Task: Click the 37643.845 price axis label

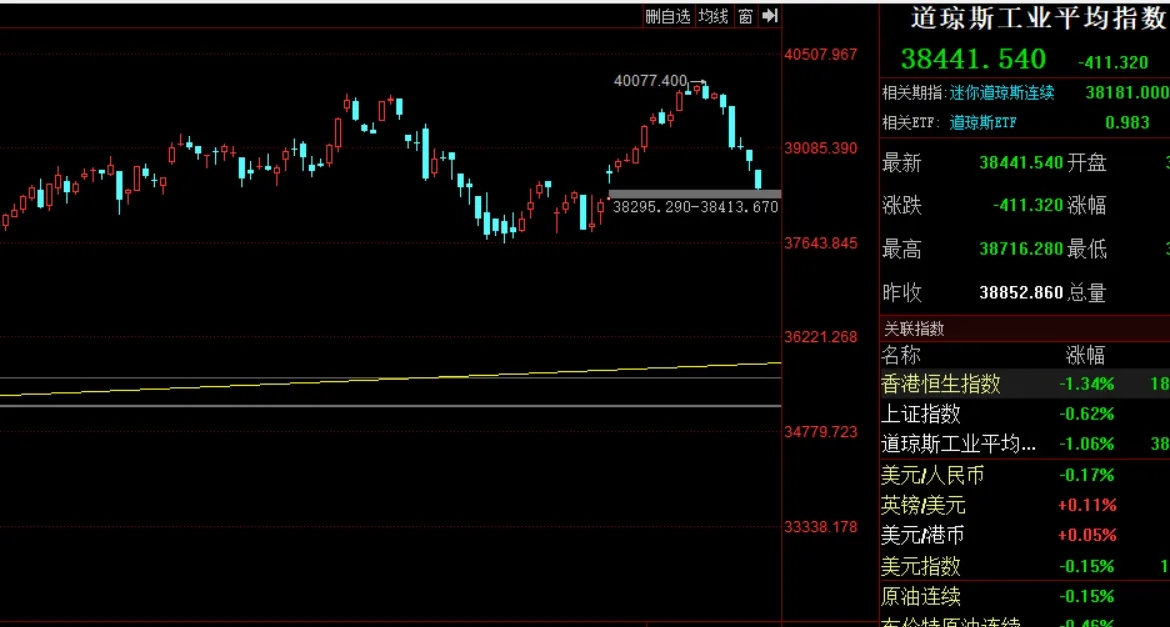Action: tap(821, 243)
